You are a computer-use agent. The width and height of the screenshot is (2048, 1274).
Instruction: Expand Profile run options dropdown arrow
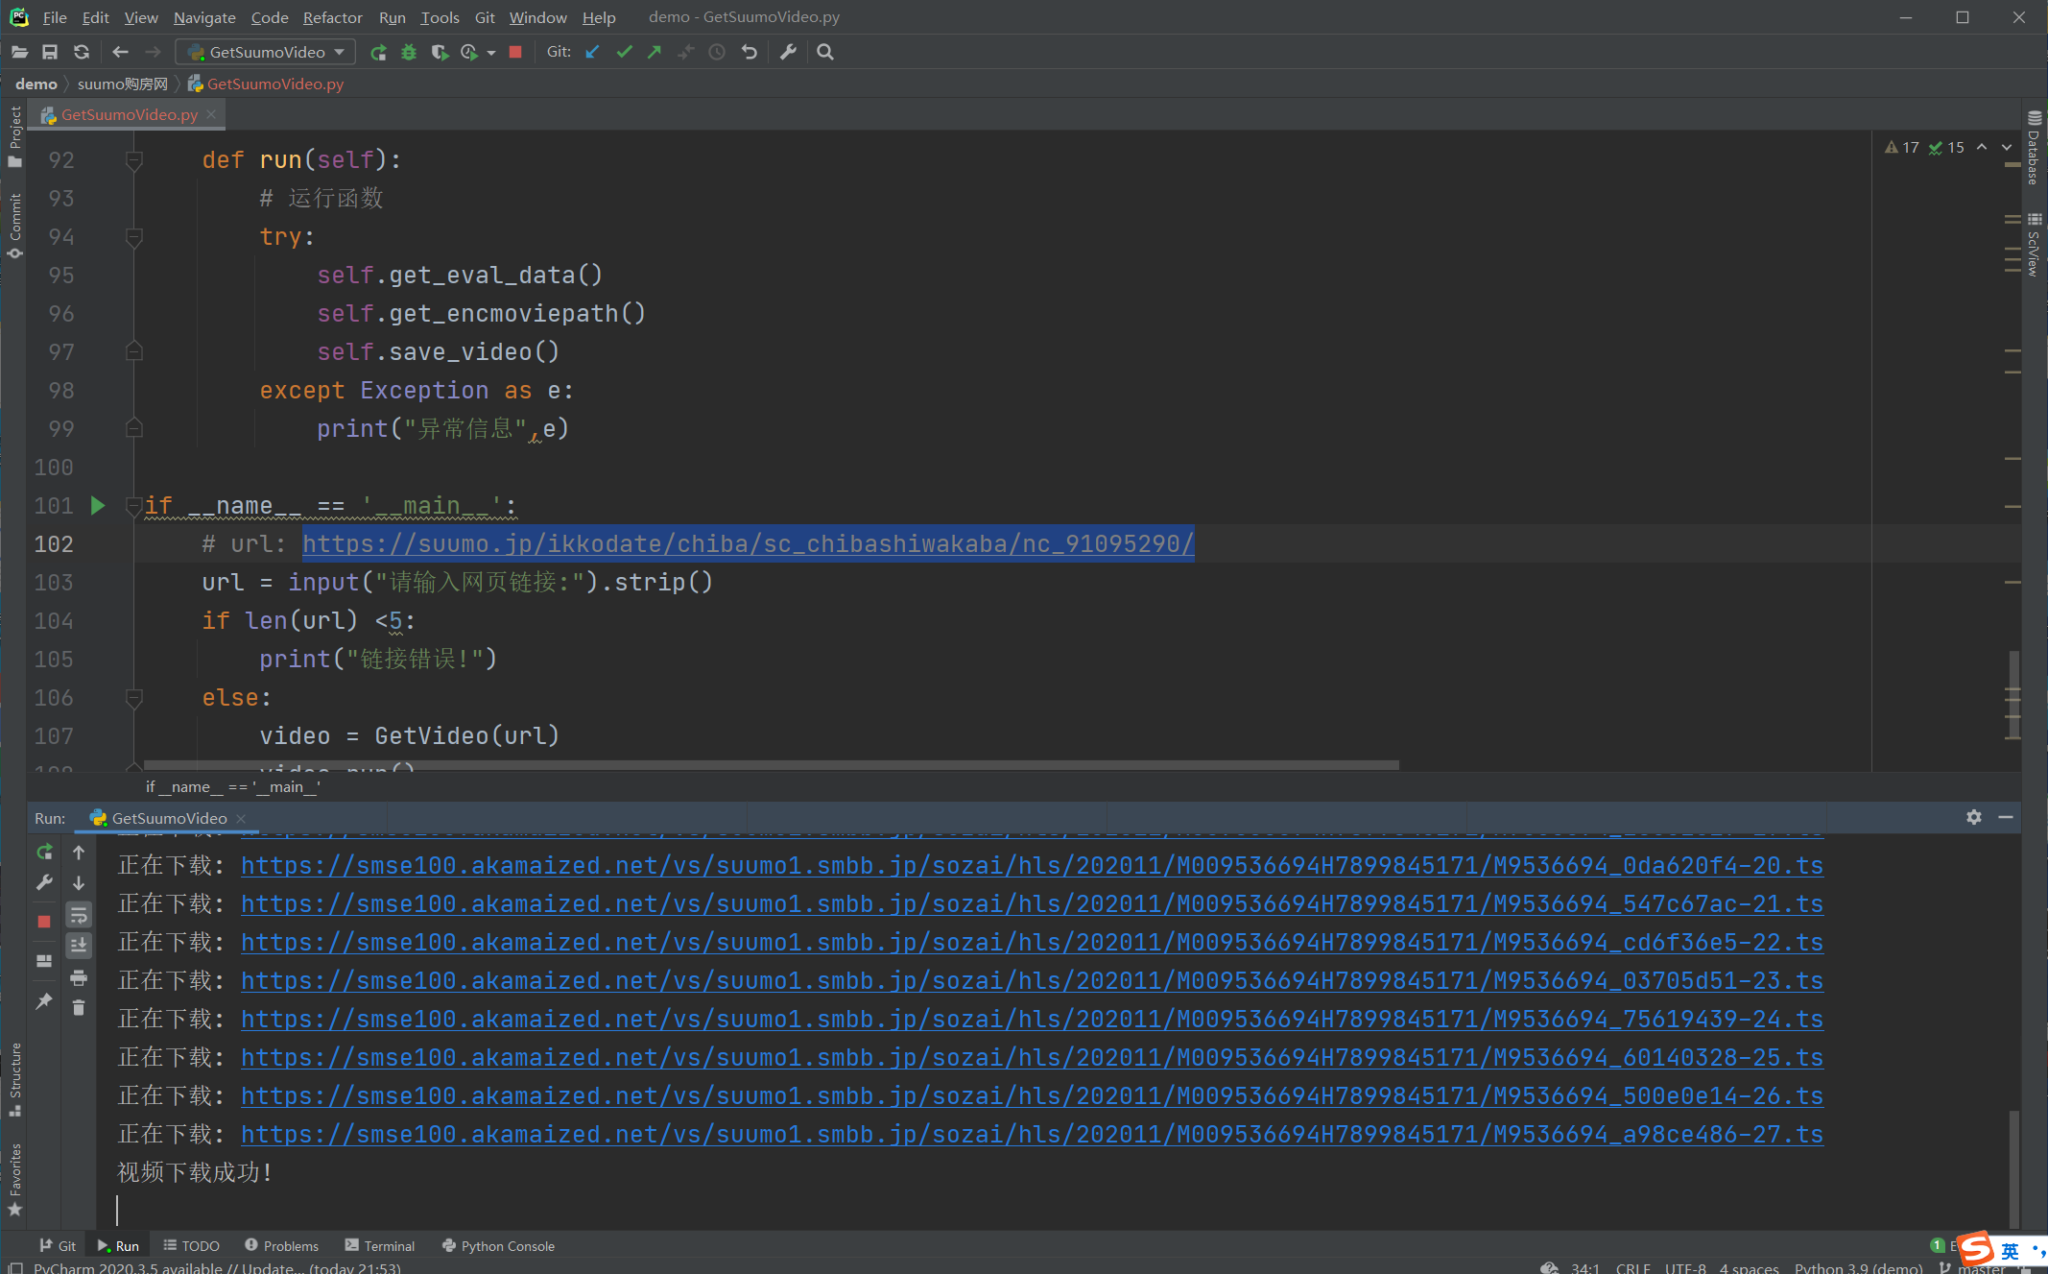(x=491, y=53)
